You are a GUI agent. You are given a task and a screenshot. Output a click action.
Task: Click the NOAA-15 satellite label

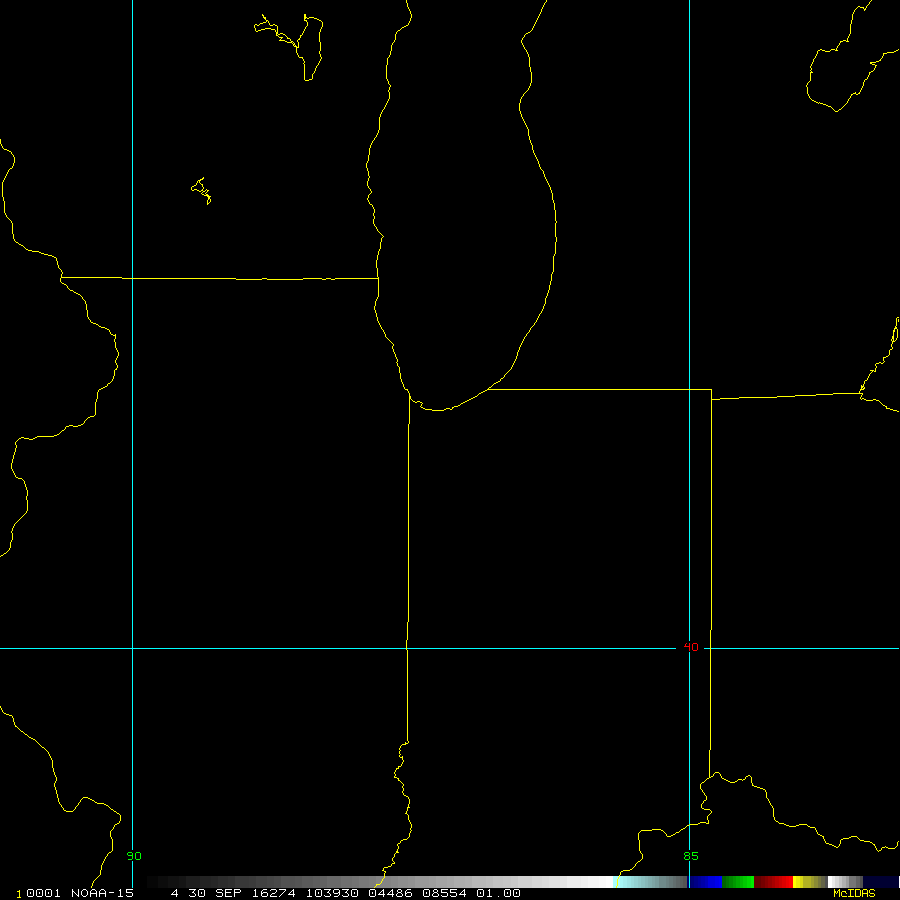pyautogui.click(x=102, y=894)
